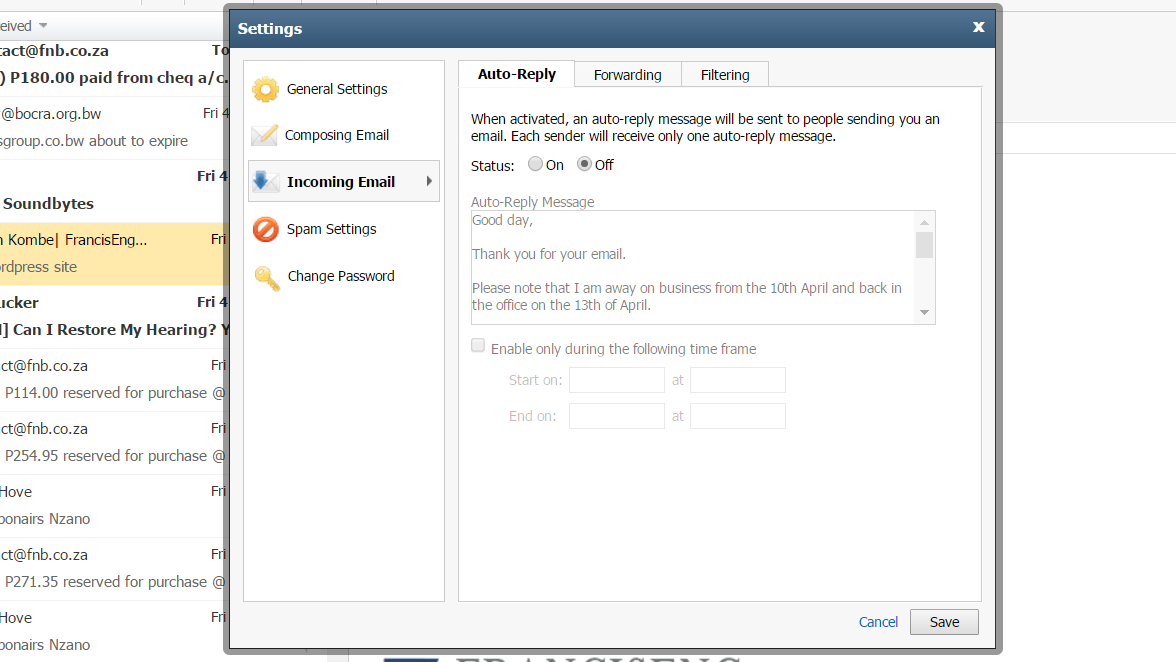The image size is (1176, 662).
Task: Click the Spam Settings prohibited icon
Action: pyautogui.click(x=265, y=229)
